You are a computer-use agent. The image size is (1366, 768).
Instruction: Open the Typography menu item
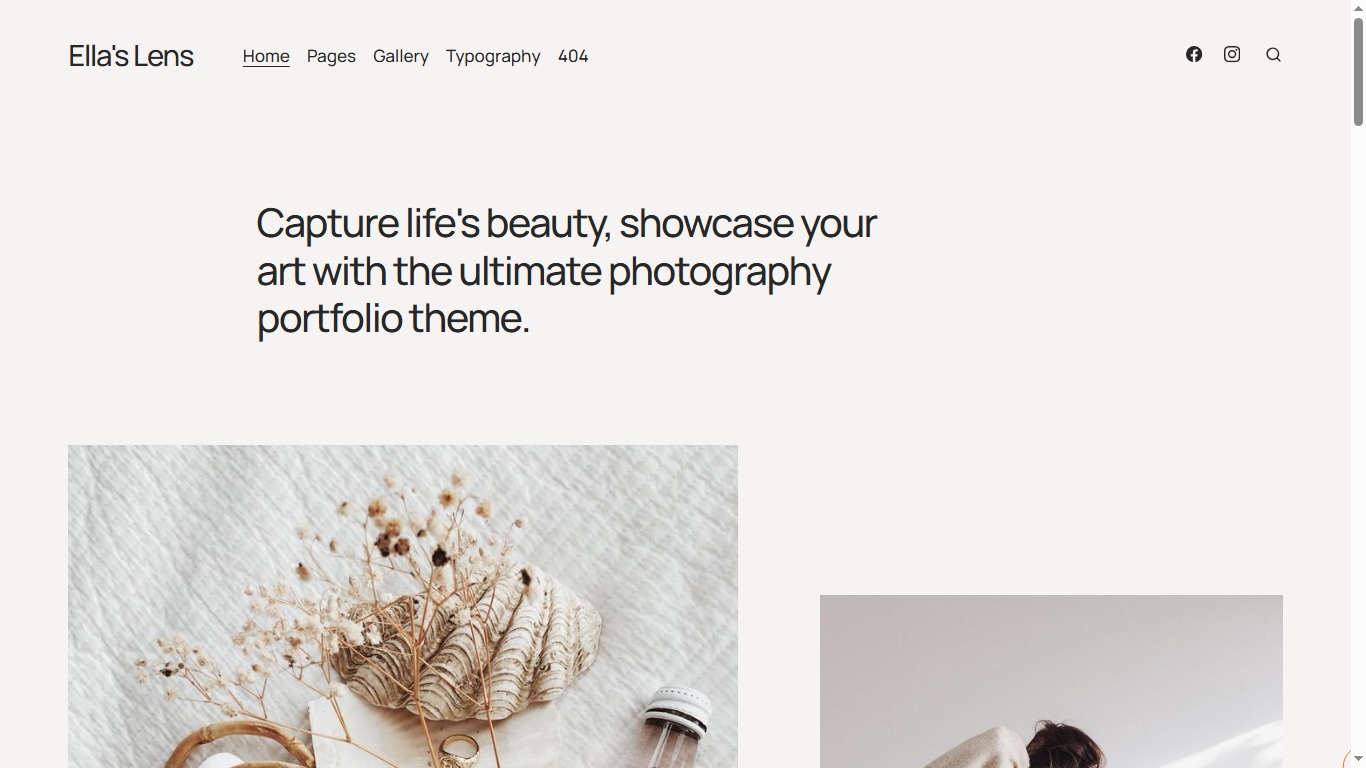493,56
